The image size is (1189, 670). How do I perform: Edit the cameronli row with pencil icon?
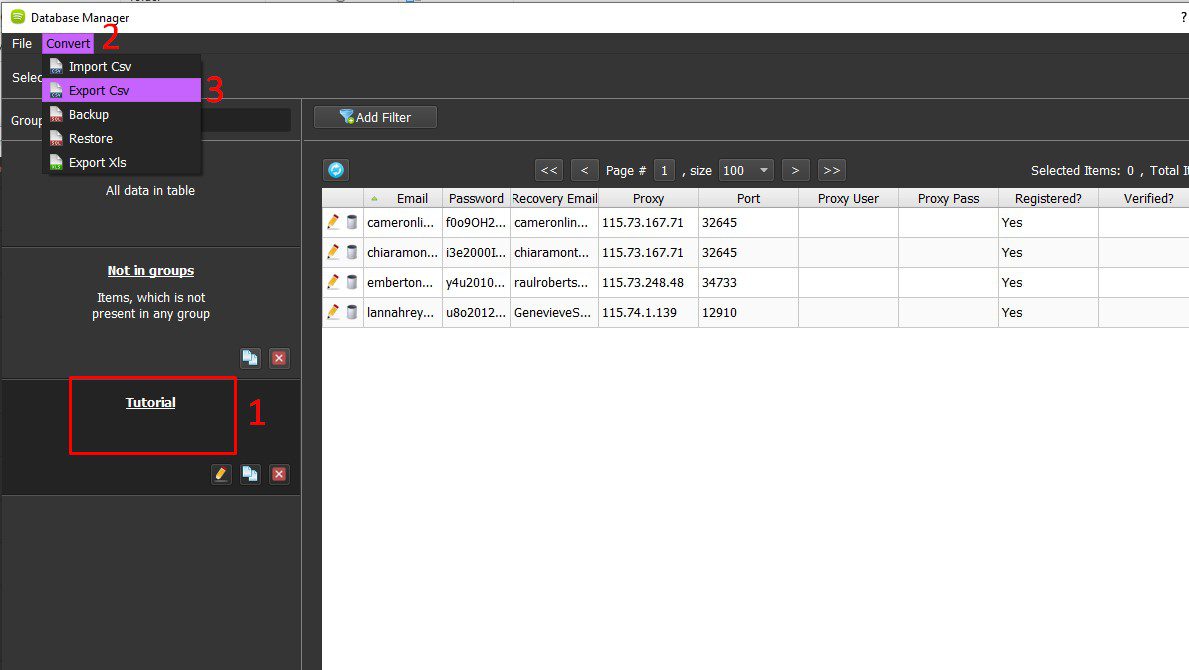[x=333, y=222]
